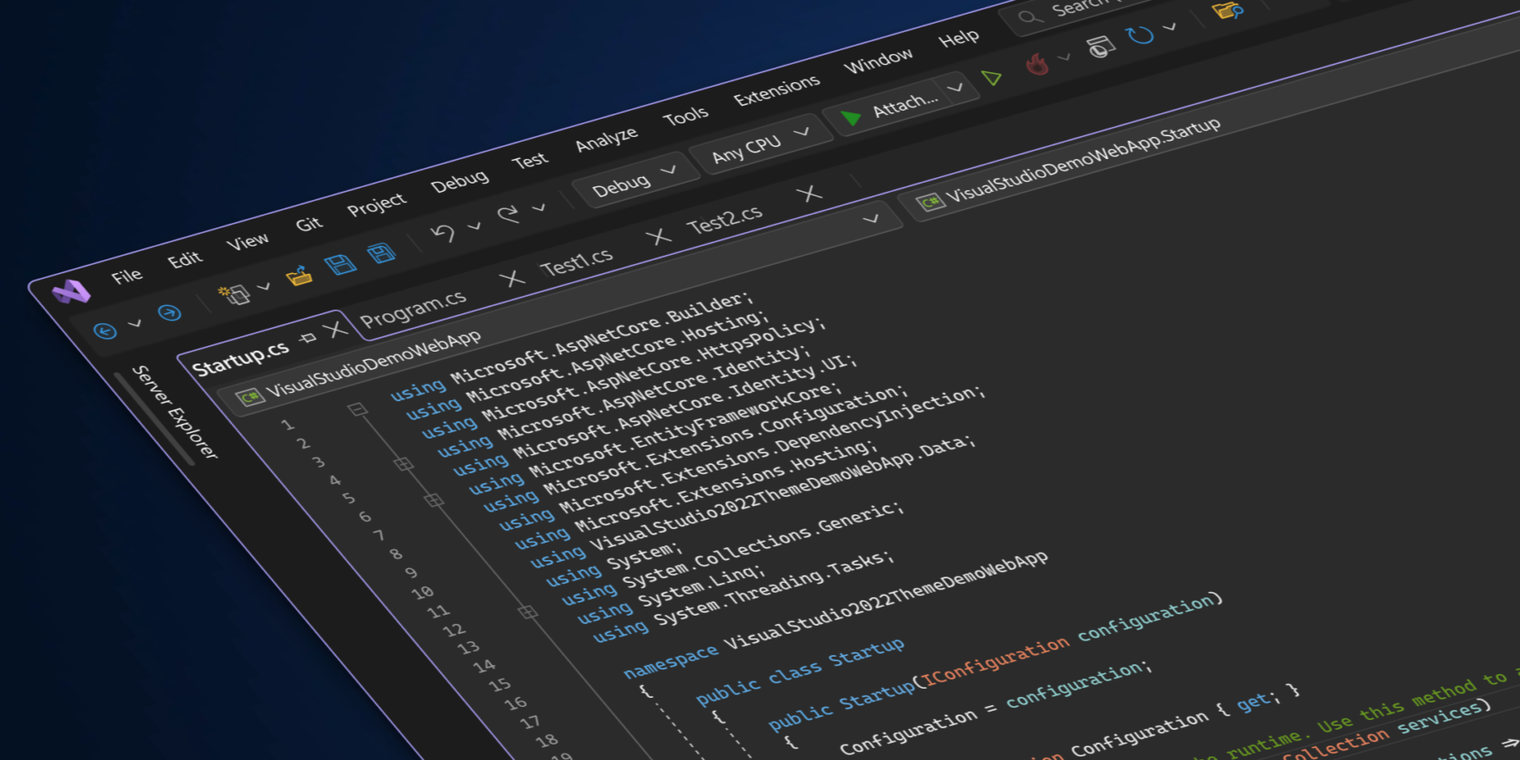Screen dimensions: 1520x760
Task: Click 'System.Threading.Tasks' using line
Action: (x=776, y=588)
